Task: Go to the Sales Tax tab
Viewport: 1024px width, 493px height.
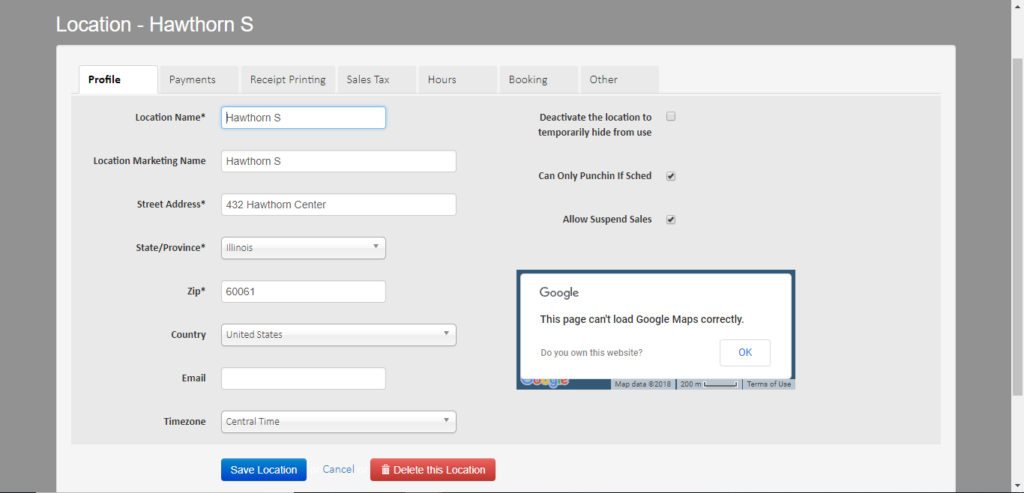Action: (x=368, y=80)
